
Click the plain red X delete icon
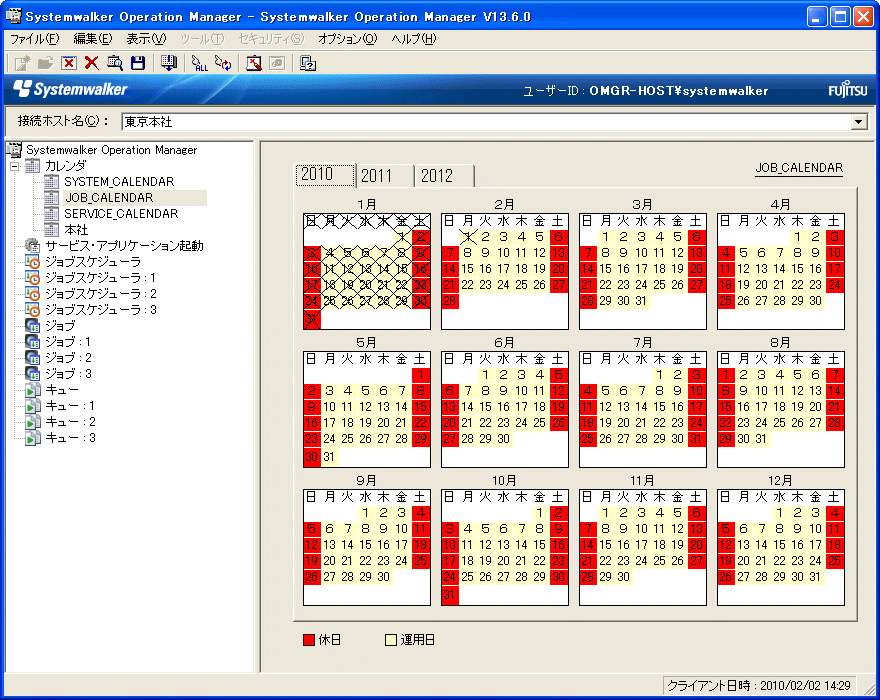coord(91,63)
